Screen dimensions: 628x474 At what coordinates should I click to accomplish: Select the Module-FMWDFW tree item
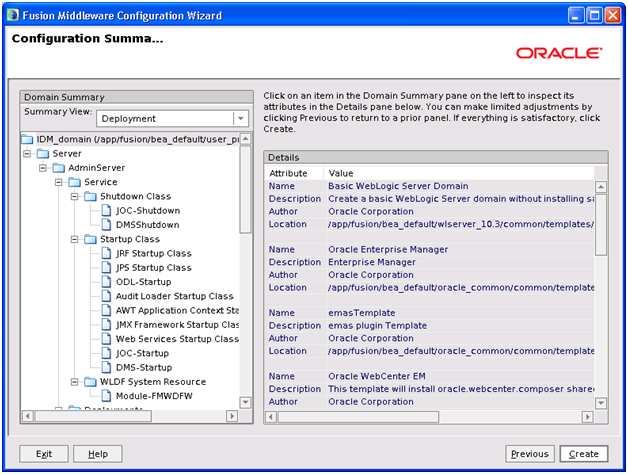[x=154, y=396]
